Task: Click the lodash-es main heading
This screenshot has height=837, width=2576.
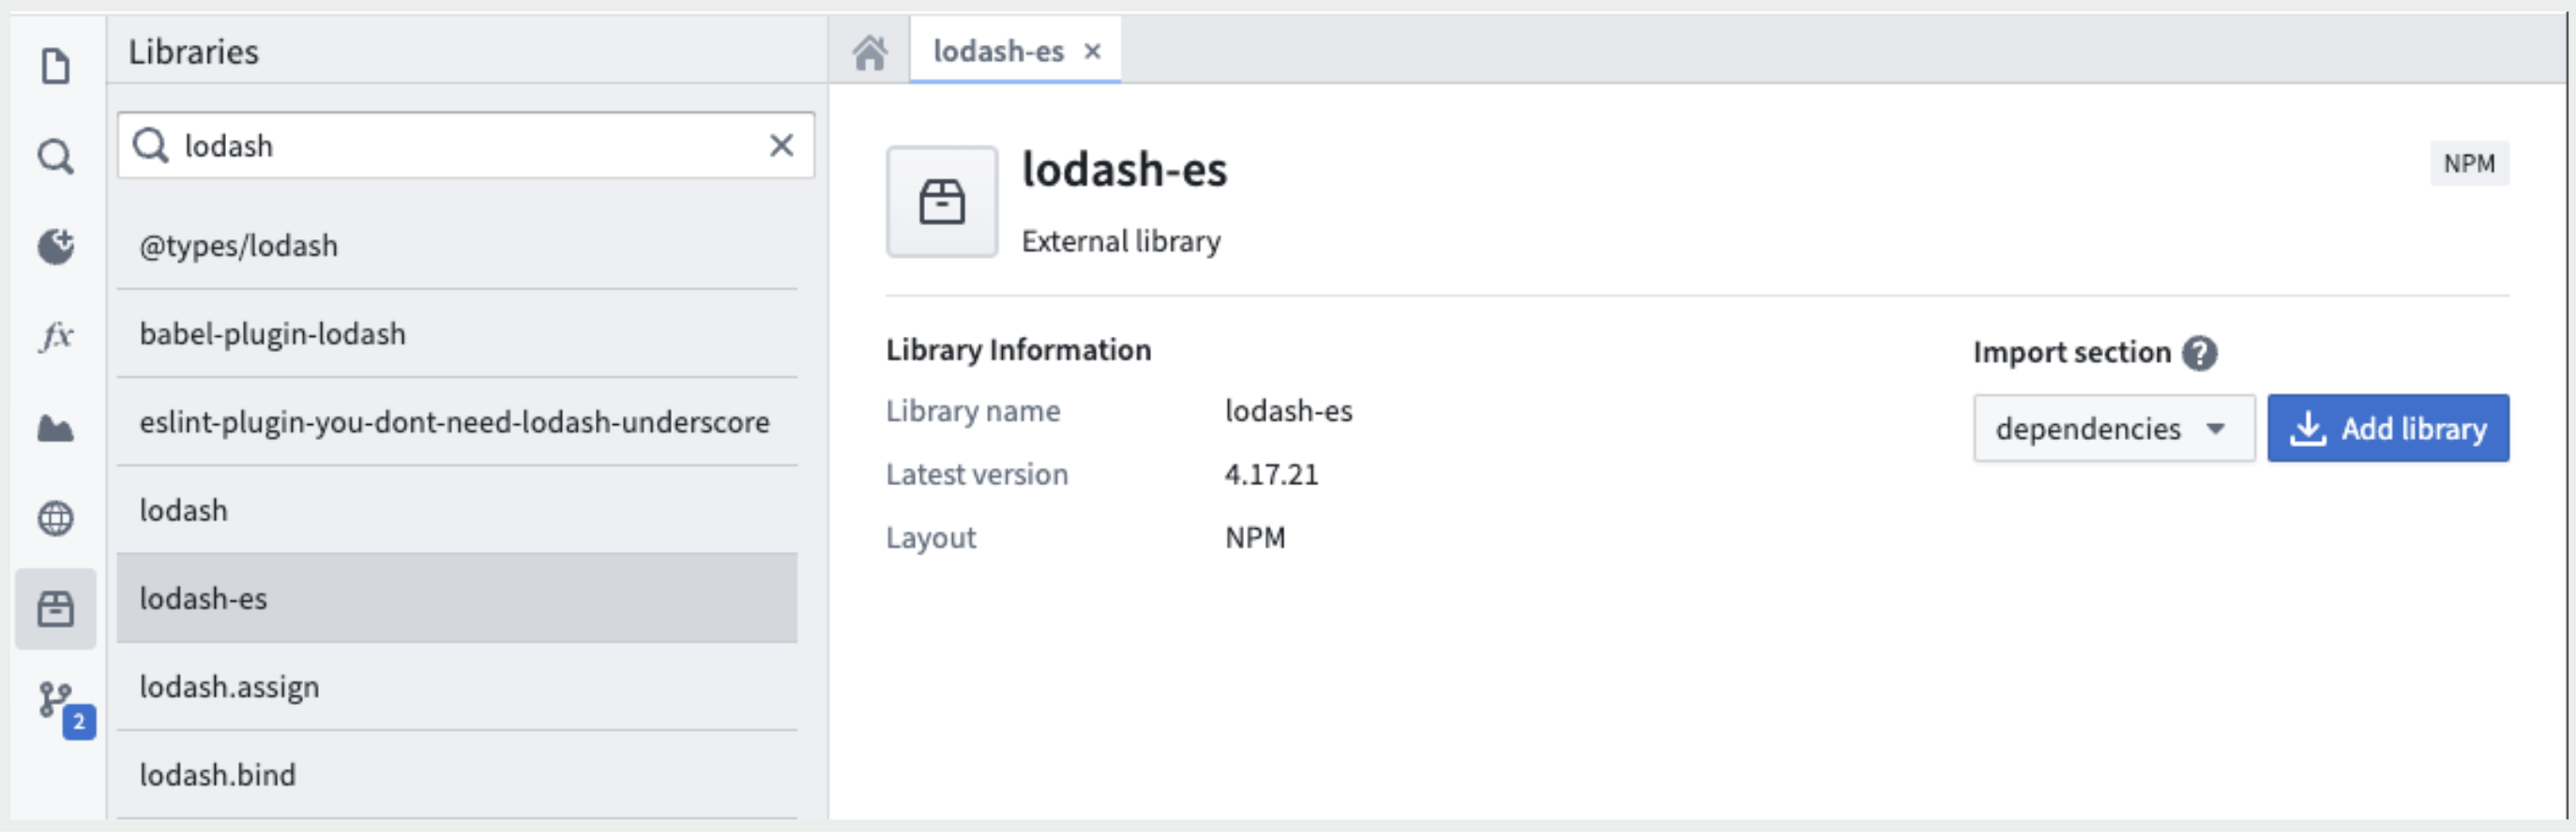Action: point(1124,169)
